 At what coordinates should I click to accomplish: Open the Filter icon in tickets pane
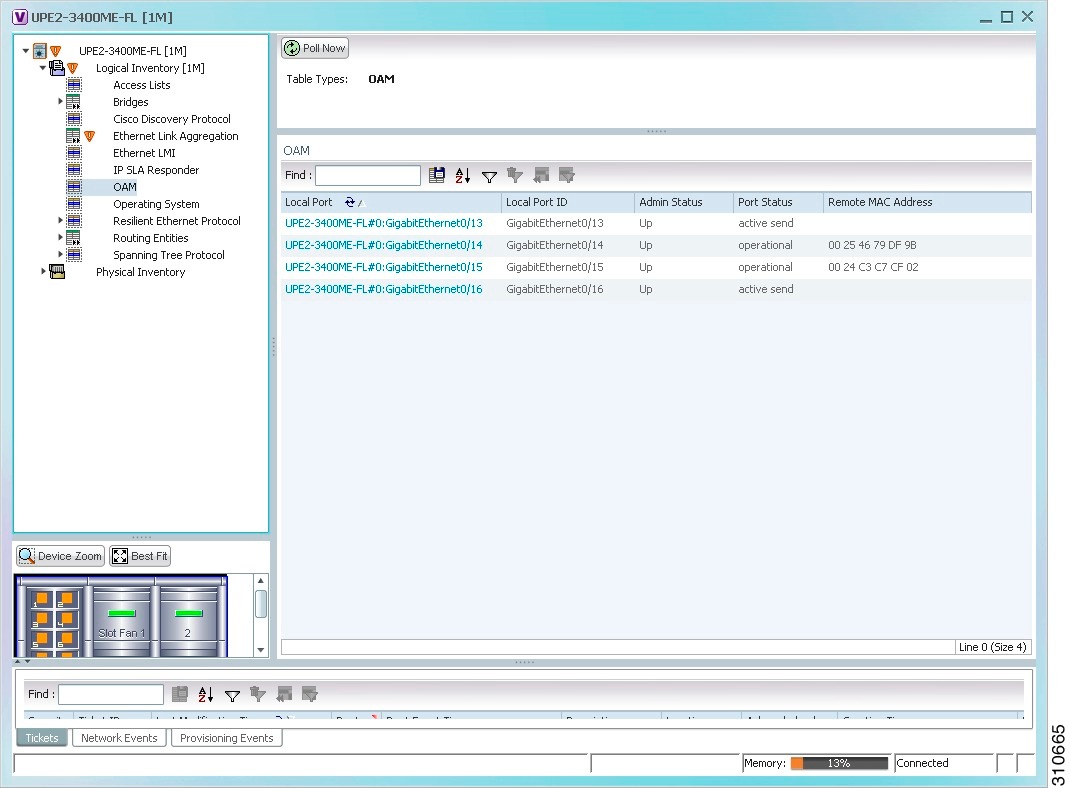click(x=232, y=695)
